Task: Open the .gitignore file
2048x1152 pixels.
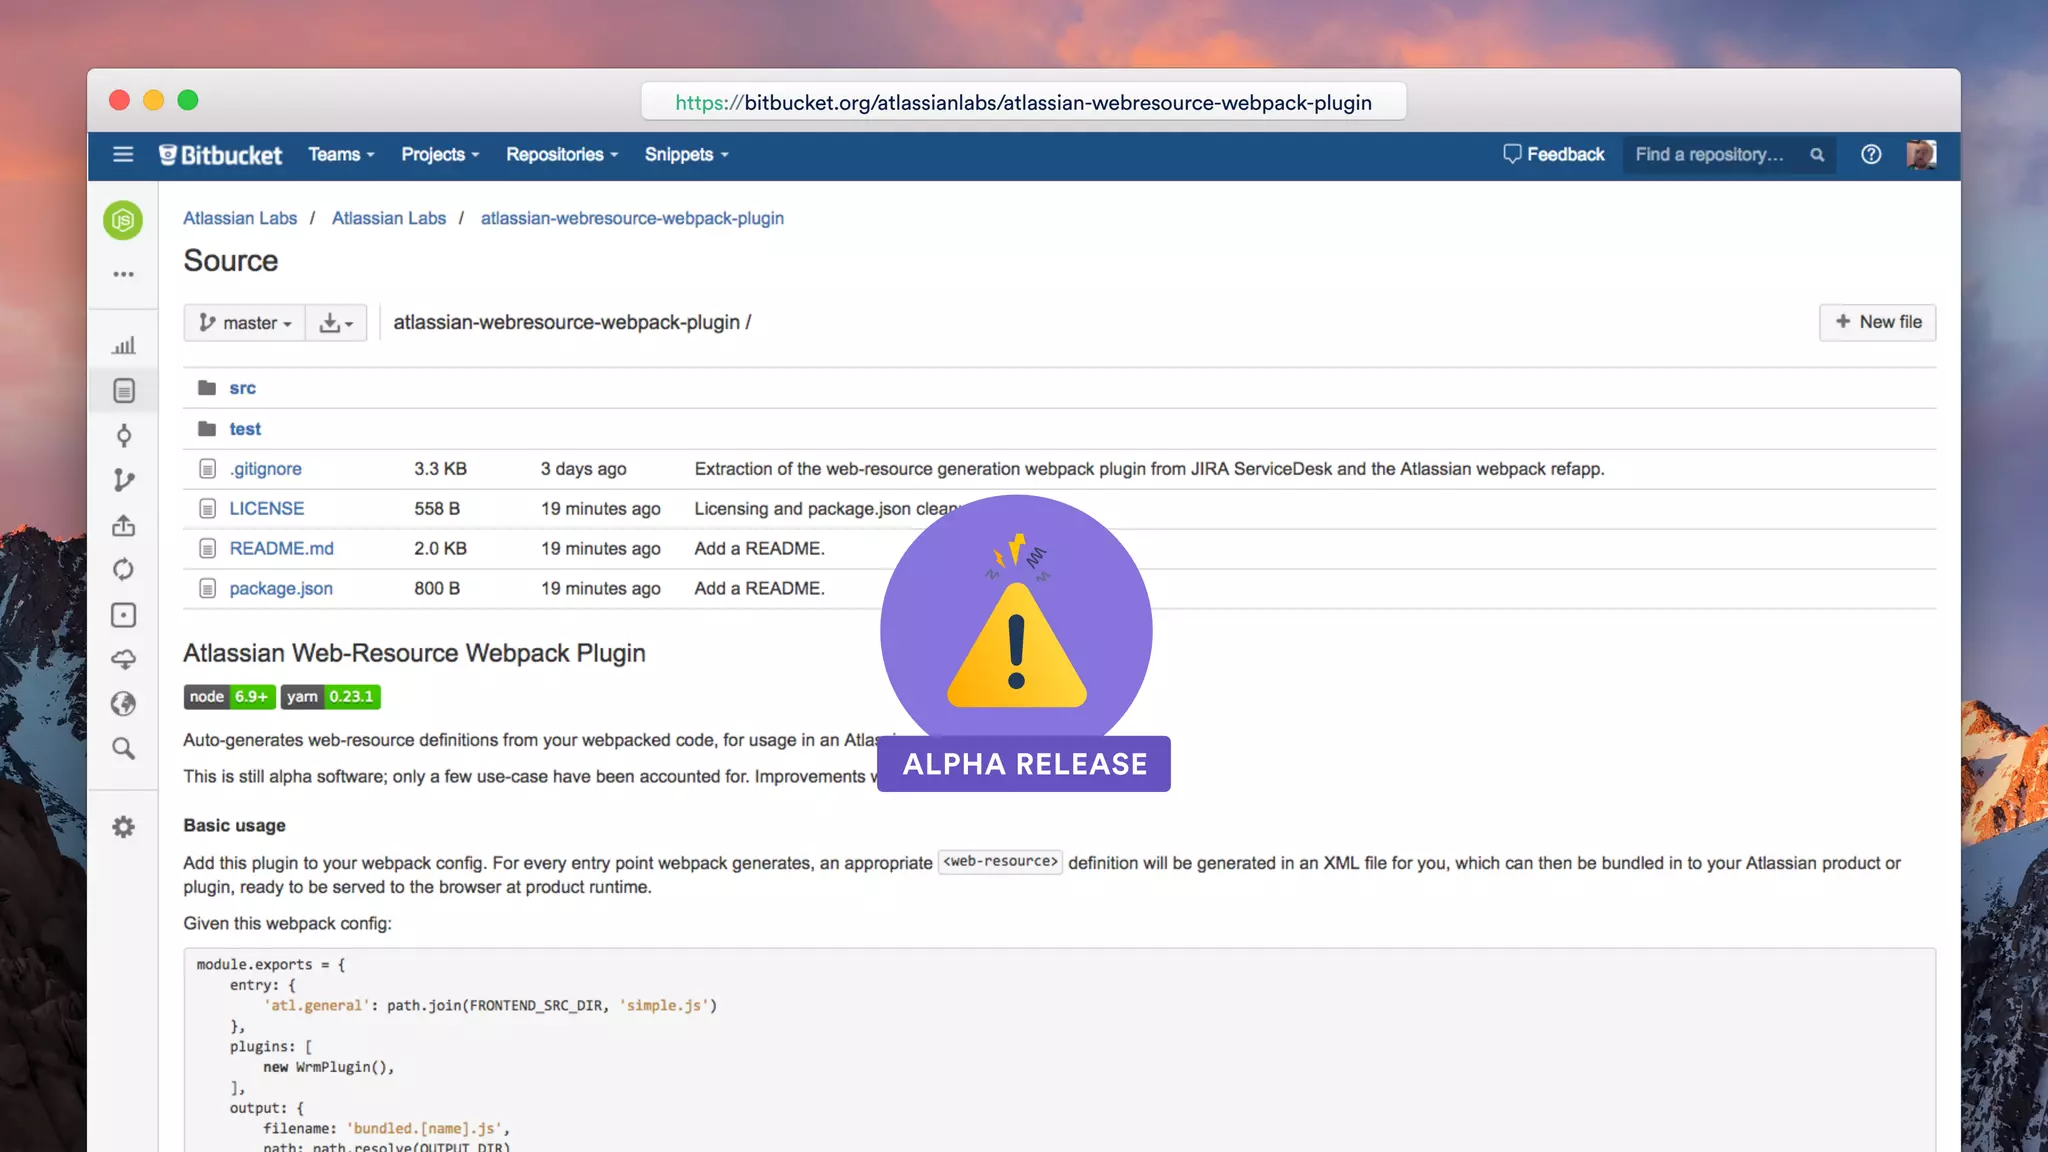Action: [x=265, y=469]
